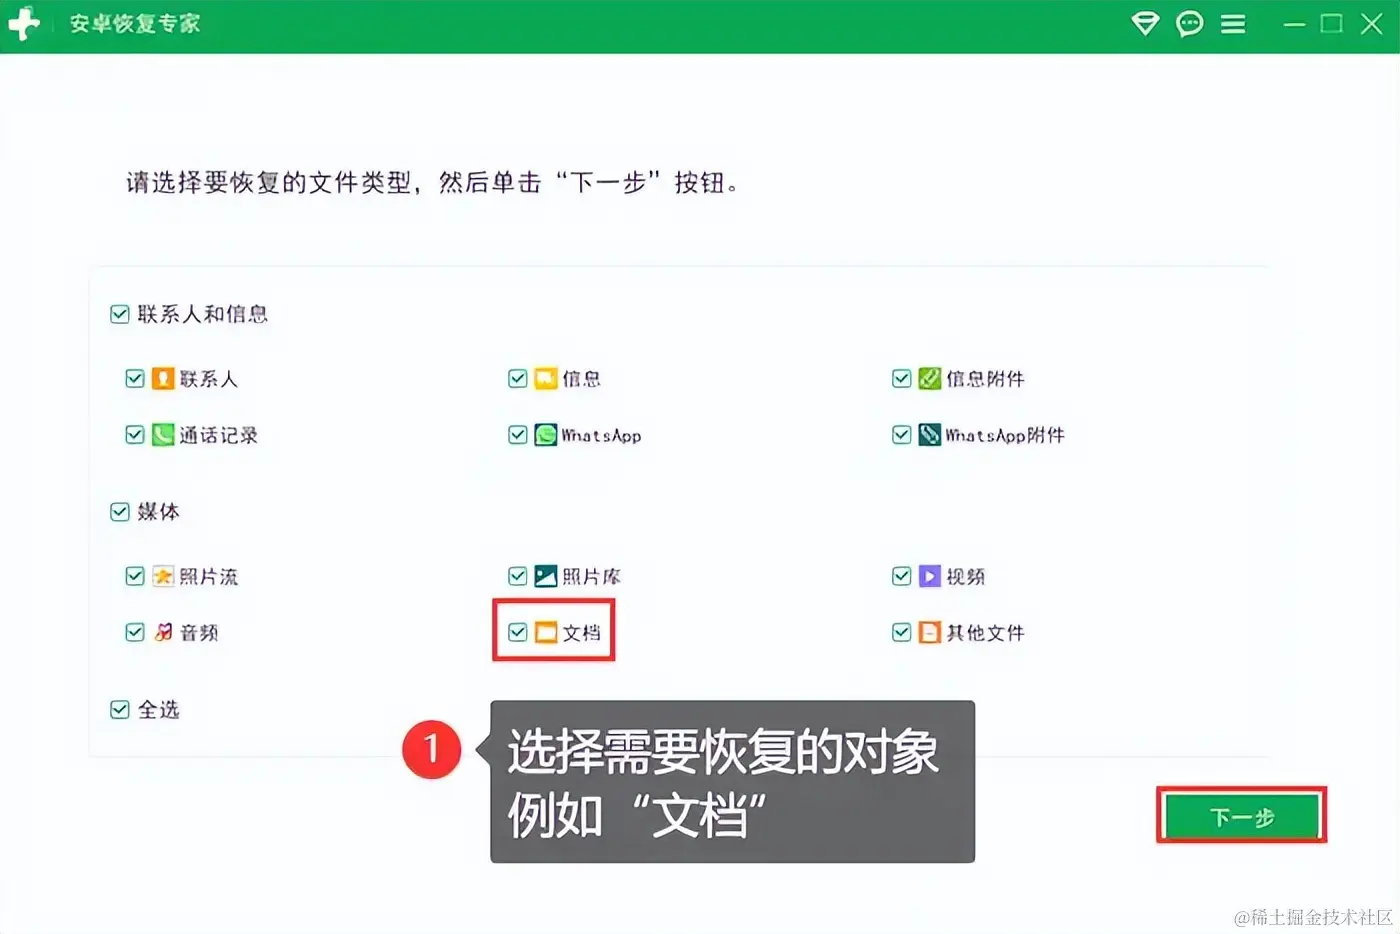This screenshot has height=934, width=1400.
Task: Minimize the 安卓恢复专家 window
Action: tap(1295, 24)
